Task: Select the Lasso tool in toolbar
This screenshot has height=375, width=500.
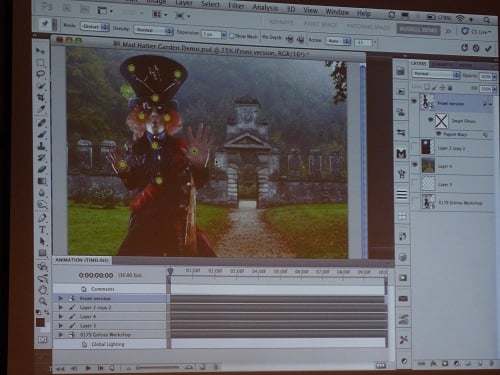Action: [41, 74]
